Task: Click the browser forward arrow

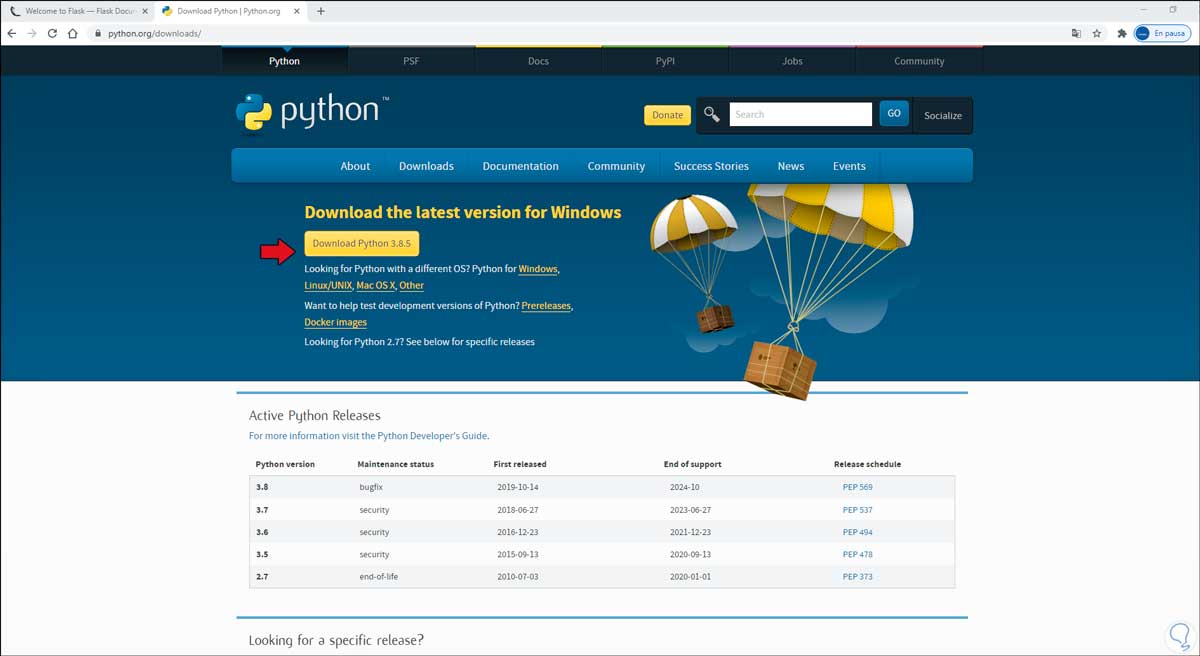Action: click(31, 33)
